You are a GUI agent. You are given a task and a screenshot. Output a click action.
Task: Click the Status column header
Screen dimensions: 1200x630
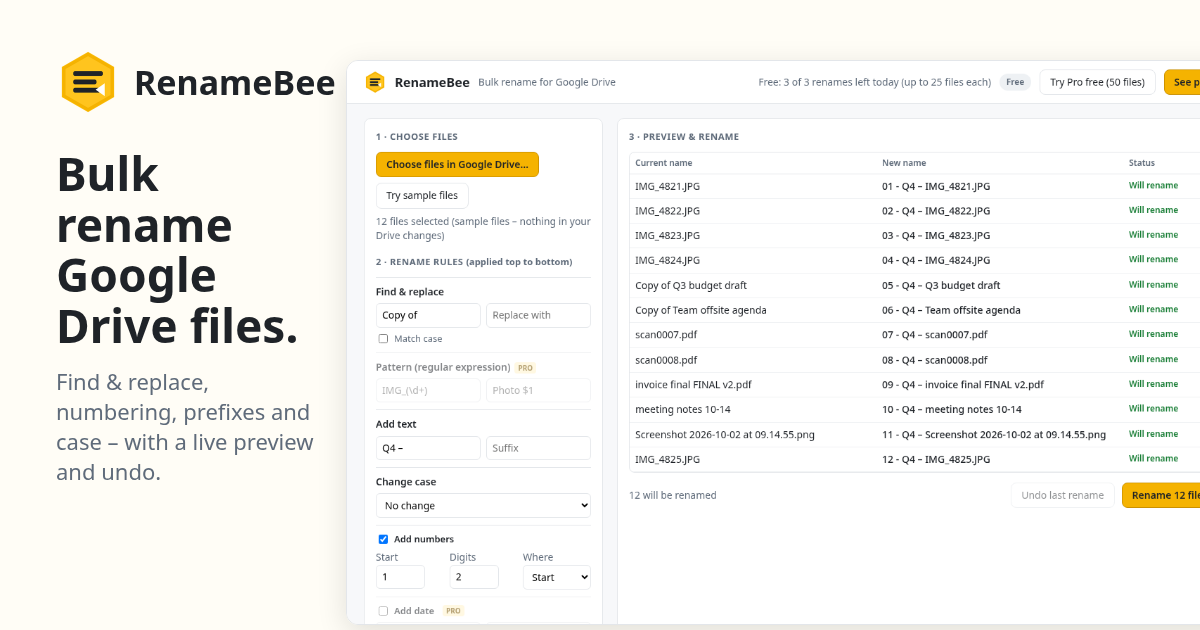pos(1142,163)
